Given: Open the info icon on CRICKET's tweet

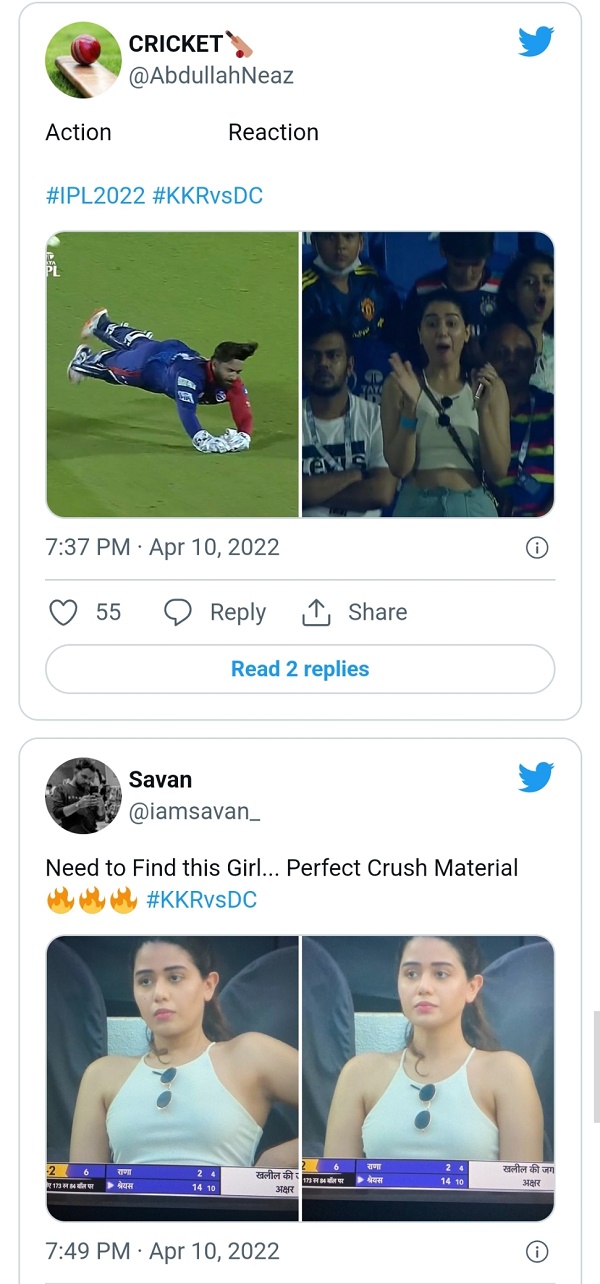Looking at the screenshot, I should 537,547.
